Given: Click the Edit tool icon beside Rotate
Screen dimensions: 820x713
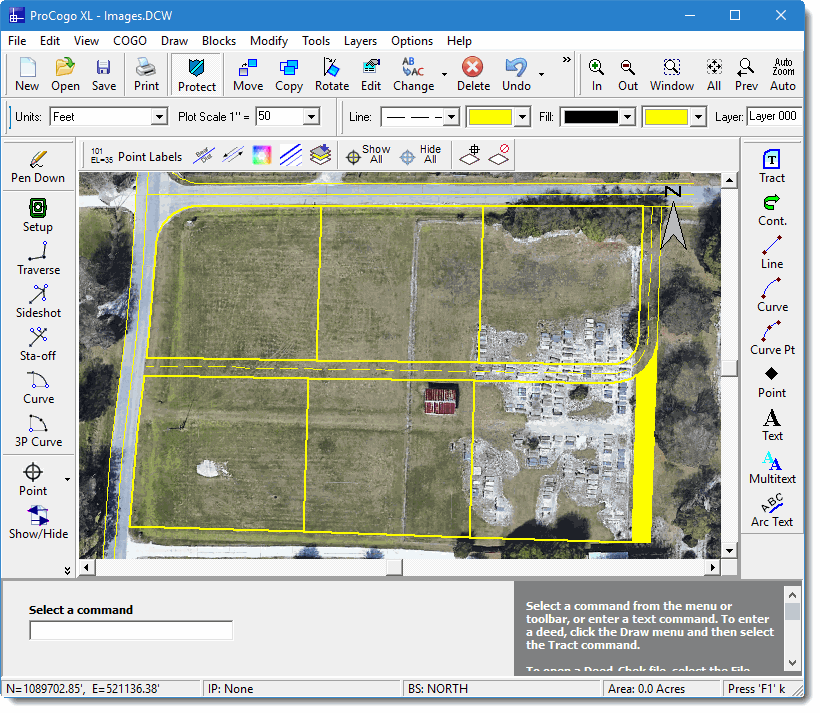Looking at the screenshot, I should [x=371, y=74].
